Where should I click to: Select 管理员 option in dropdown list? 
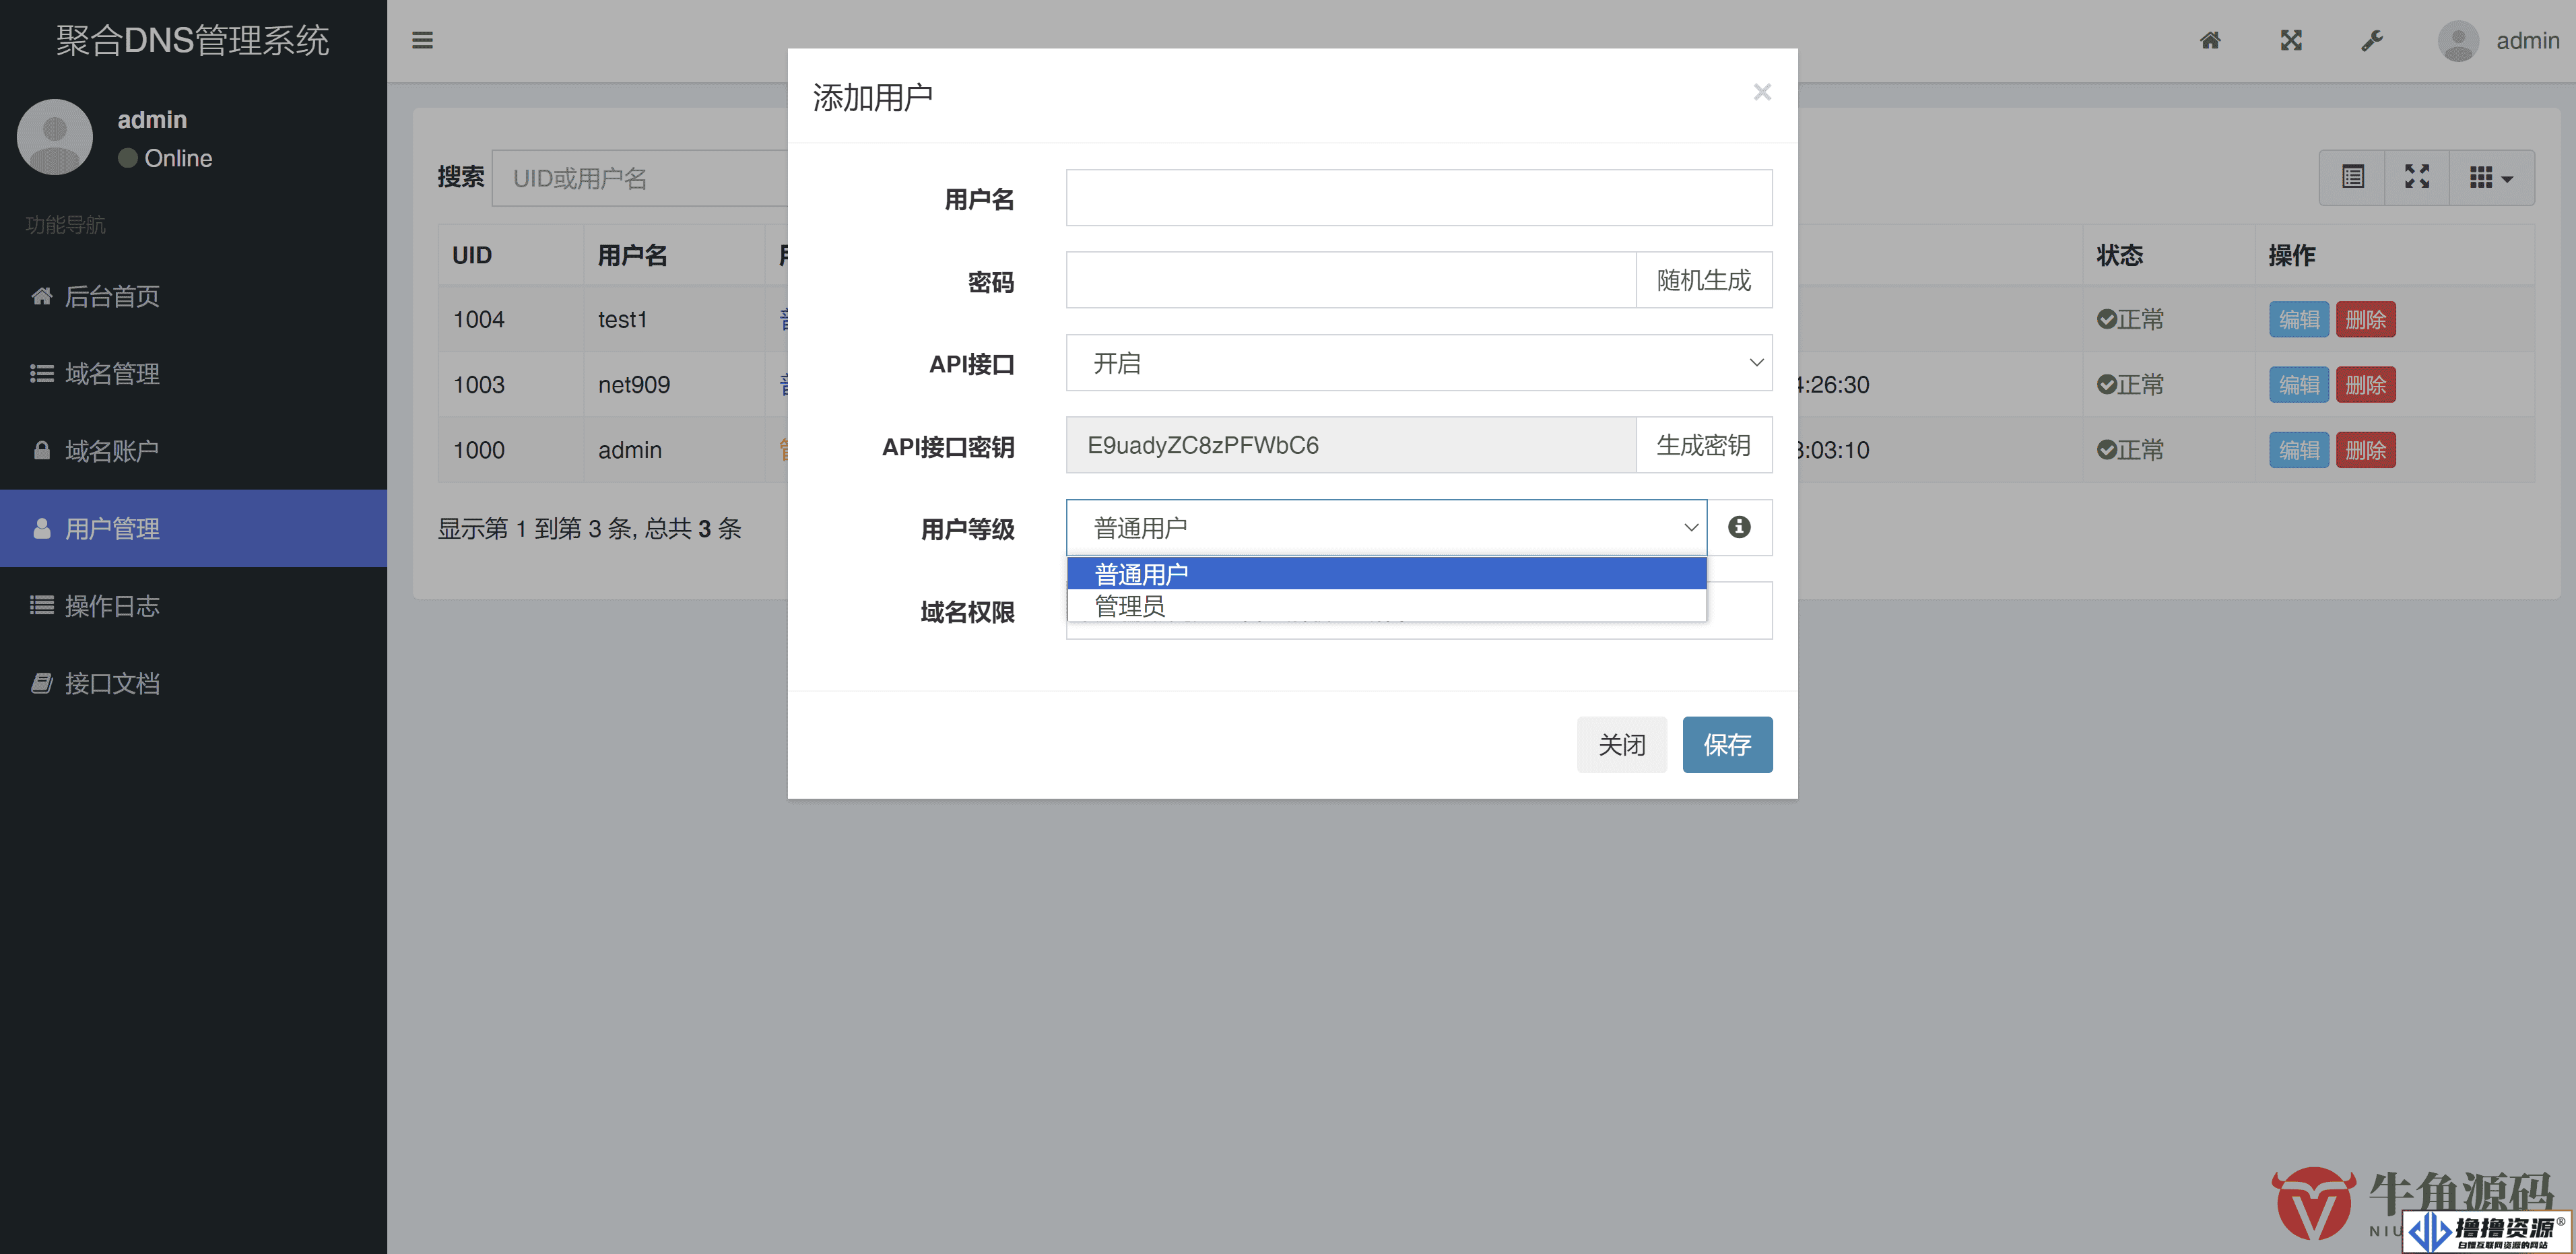click(x=1386, y=606)
